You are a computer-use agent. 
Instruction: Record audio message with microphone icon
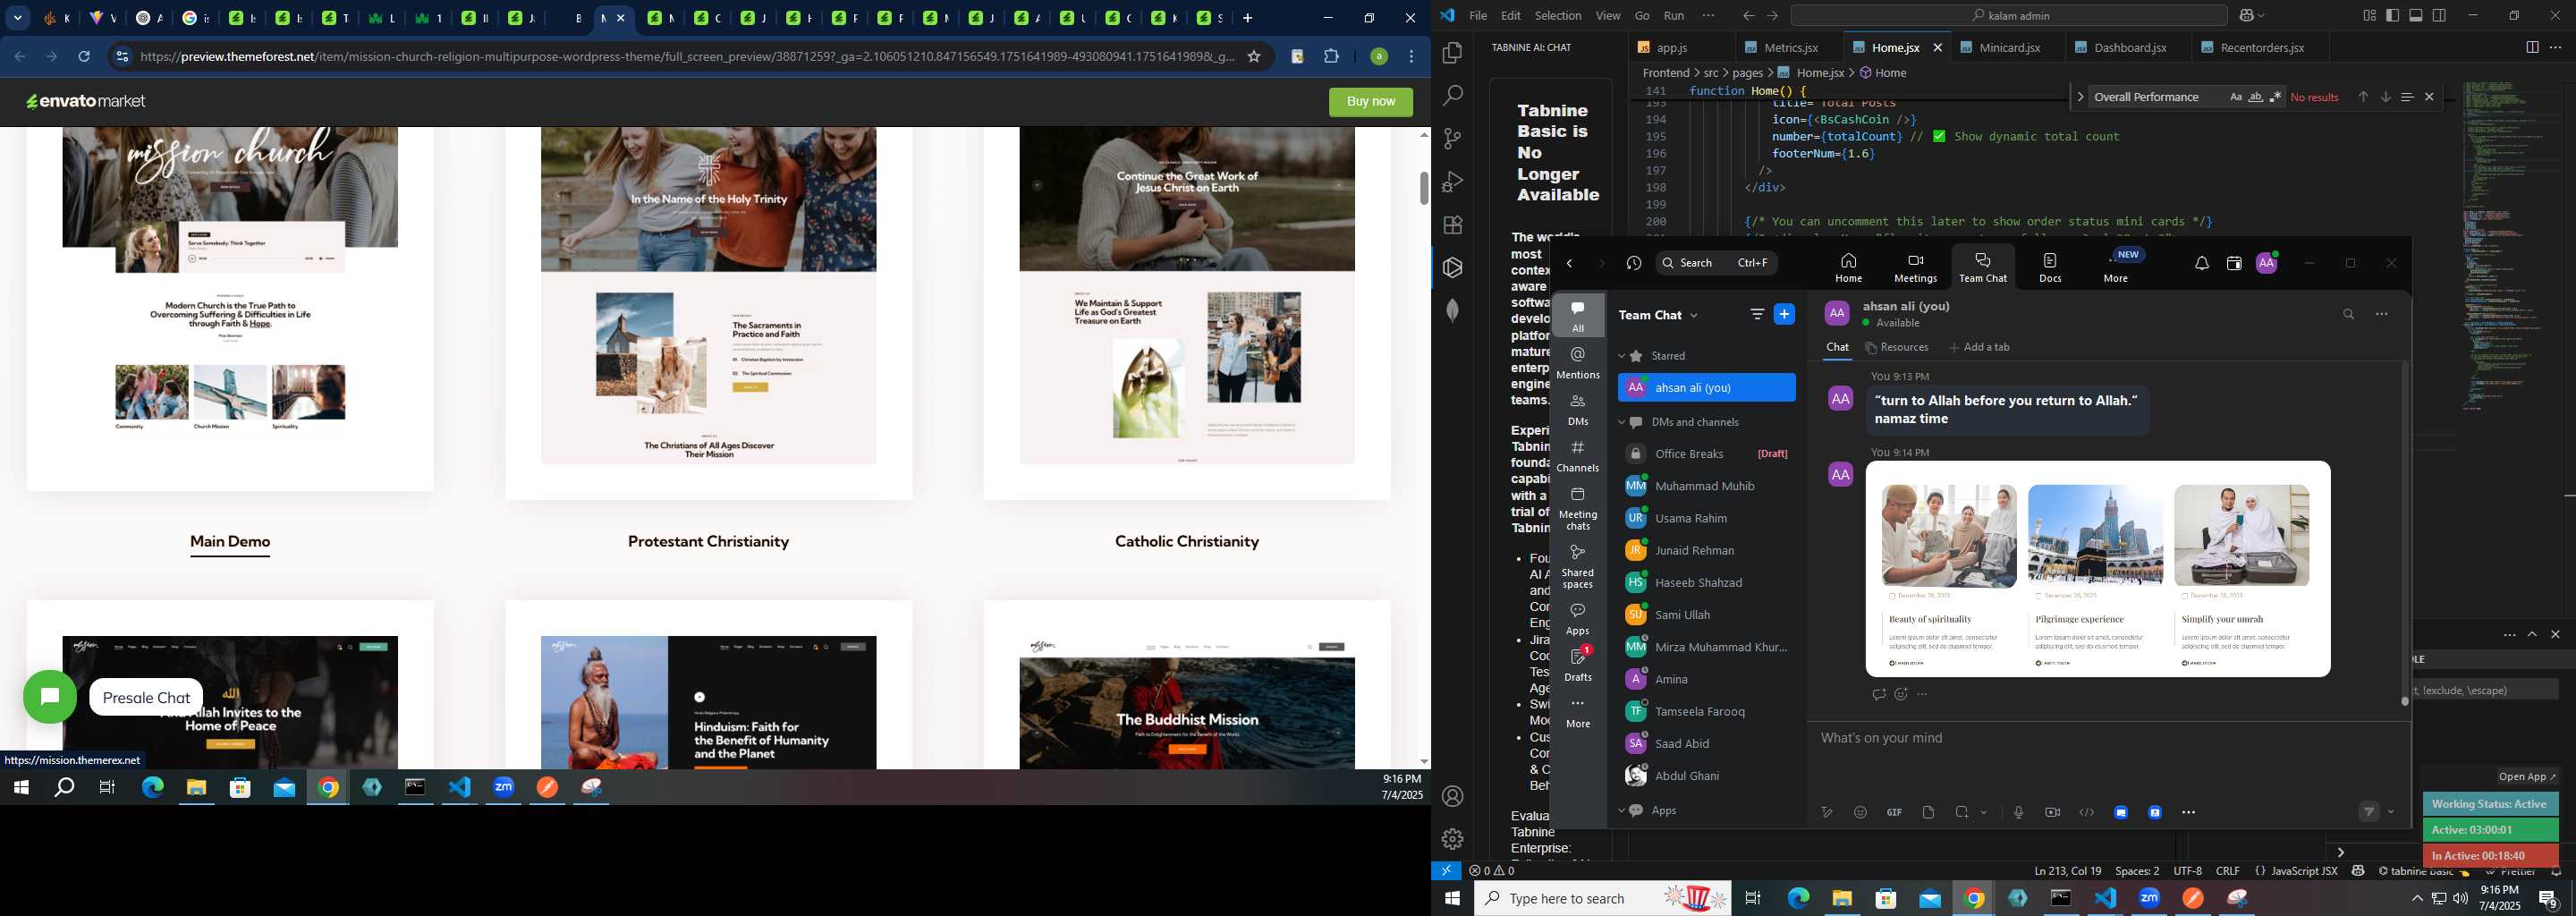2018,813
